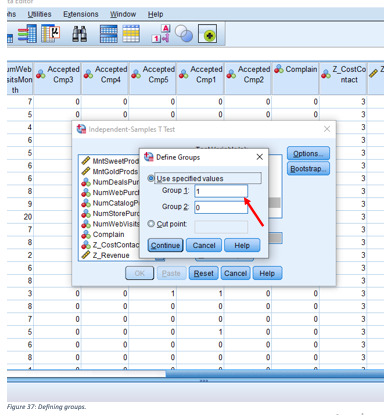
Task: Click the Bootstrap button
Action: click(308, 169)
